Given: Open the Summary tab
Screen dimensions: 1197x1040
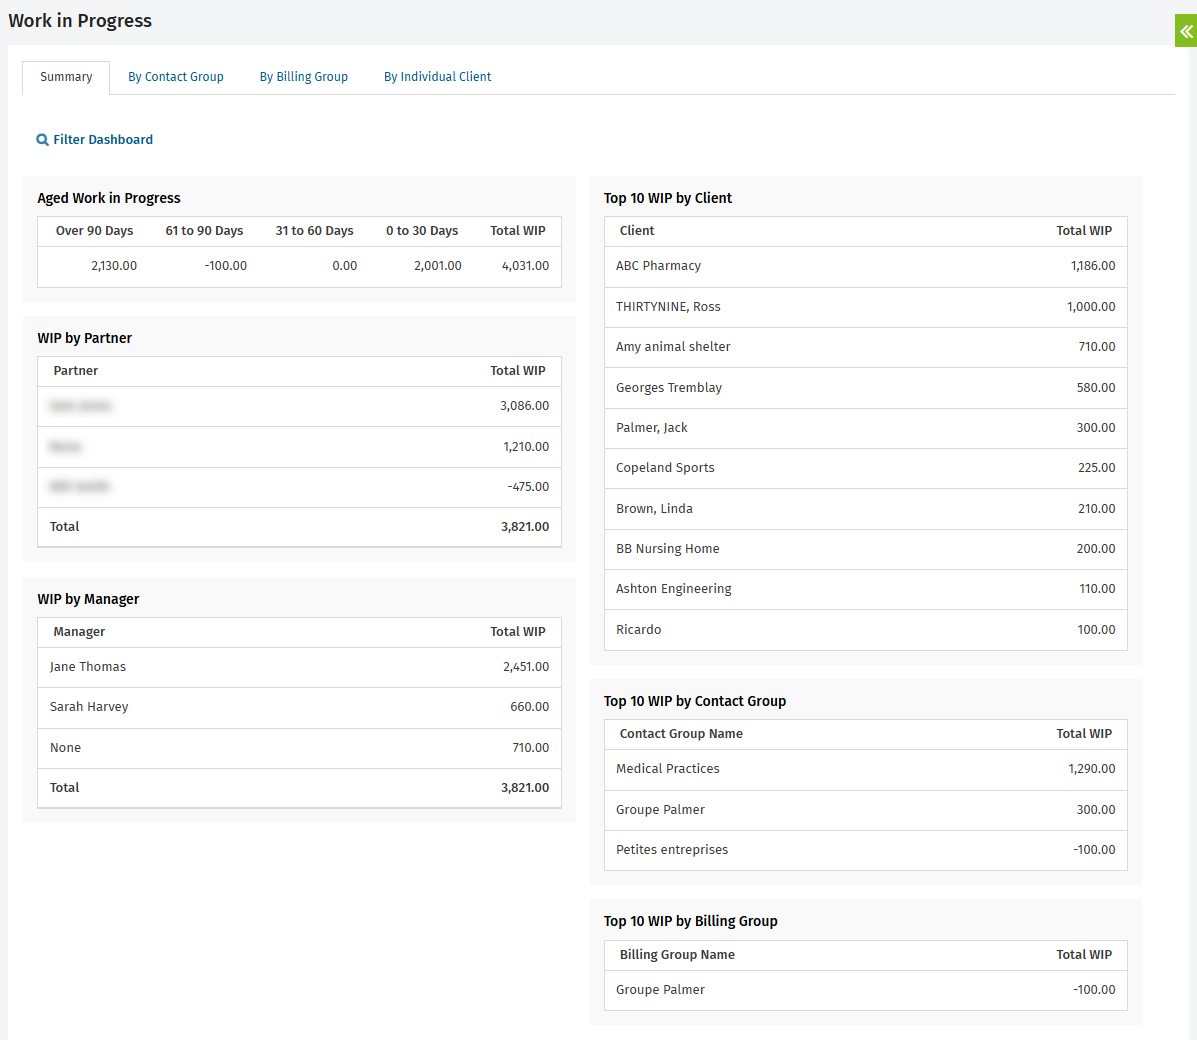Looking at the screenshot, I should point(66,77).
